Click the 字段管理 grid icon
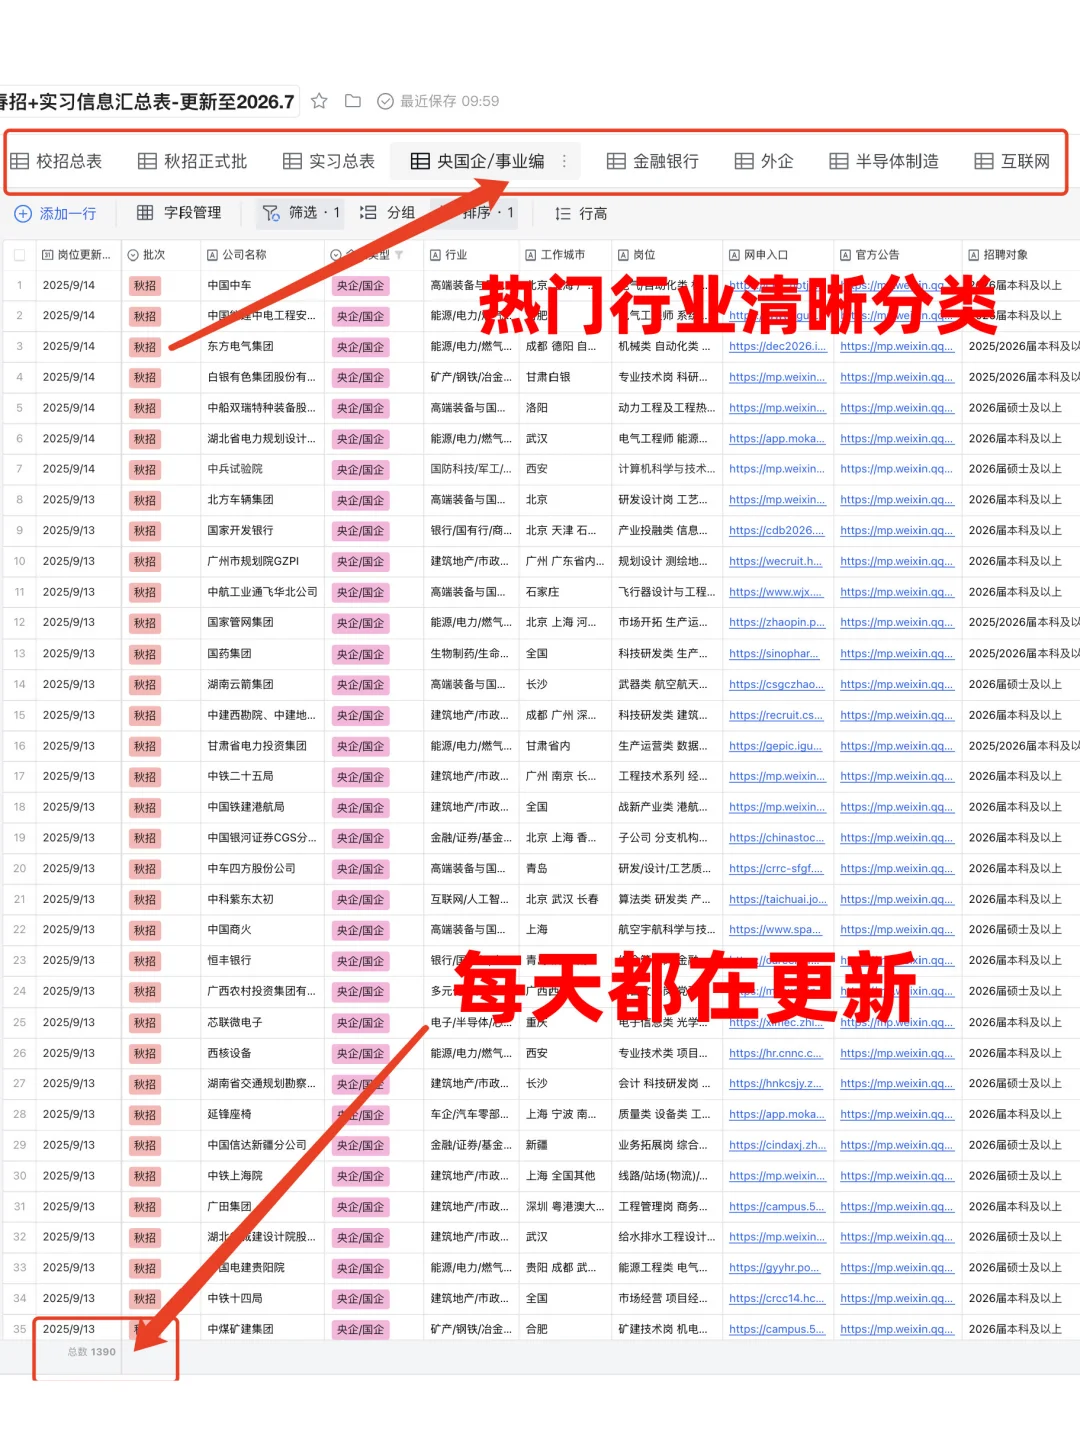The height and width of the screenshot is (1440, 1080). point(145,213)
